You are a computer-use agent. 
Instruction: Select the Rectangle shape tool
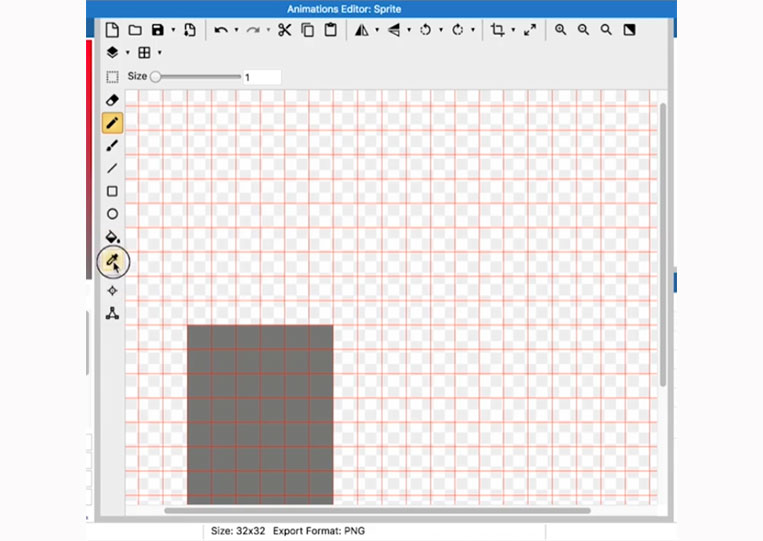[x=112, y=191]
